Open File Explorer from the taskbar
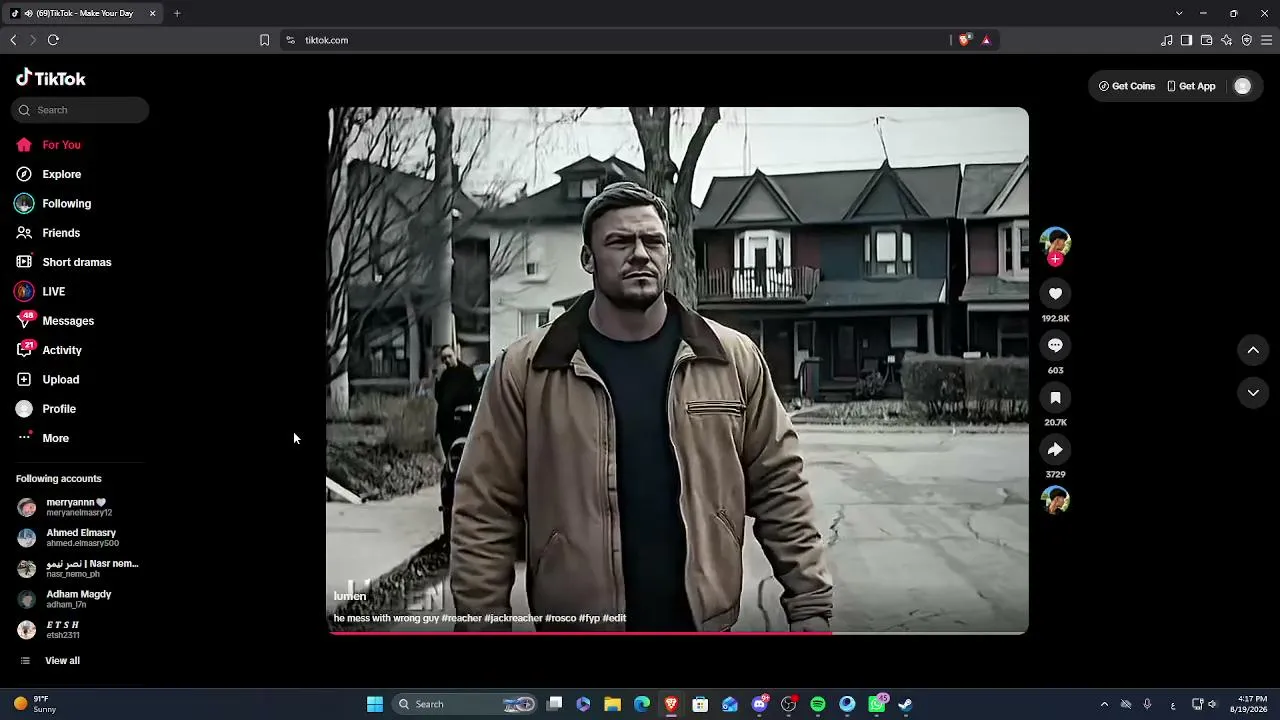1280x720 pixels. click(x=612, y=704)
